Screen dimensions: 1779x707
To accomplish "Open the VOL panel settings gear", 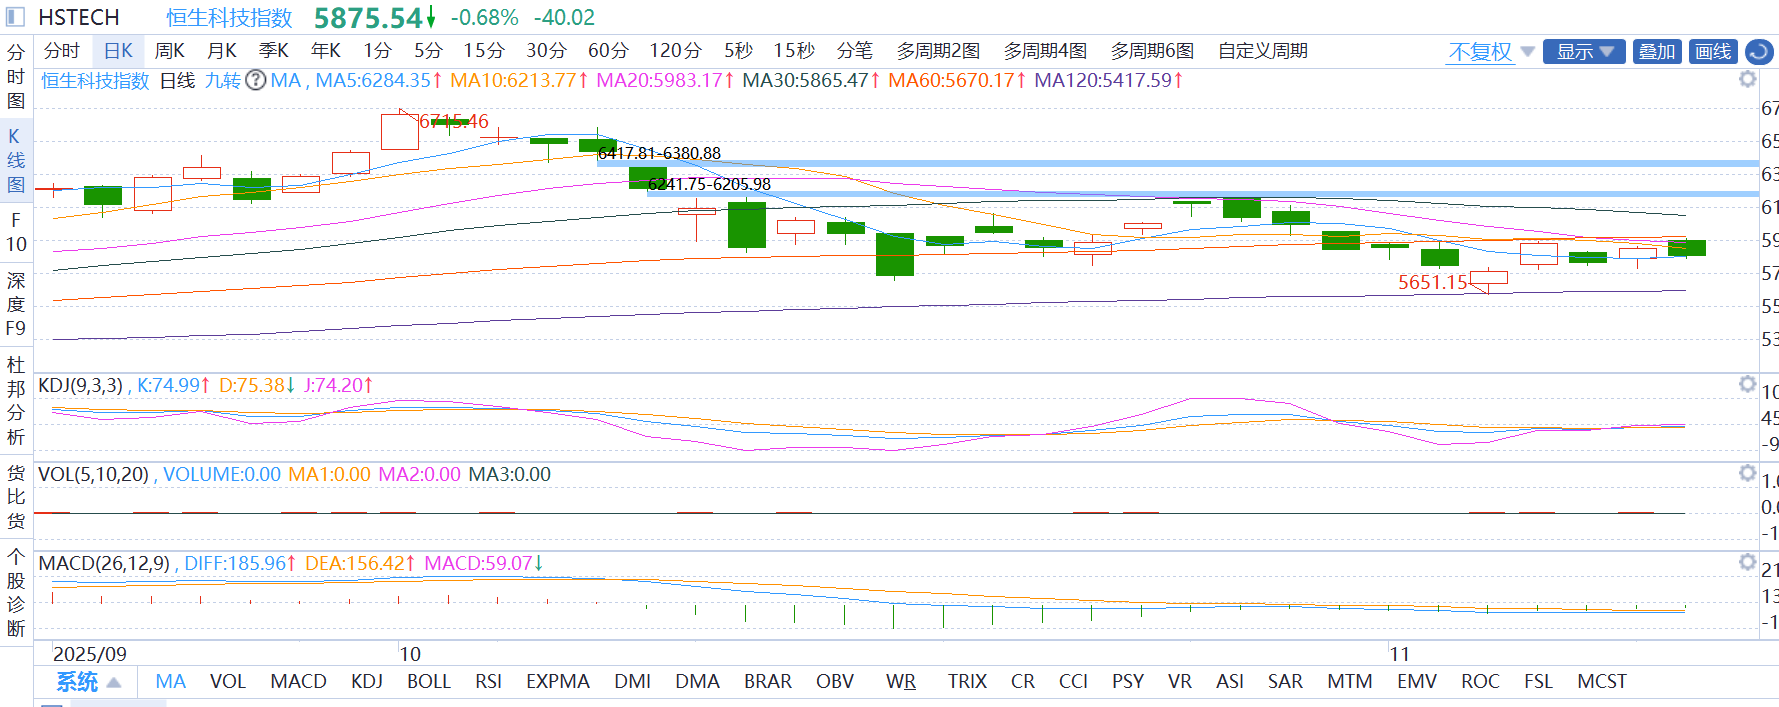I will [1747, 473].
